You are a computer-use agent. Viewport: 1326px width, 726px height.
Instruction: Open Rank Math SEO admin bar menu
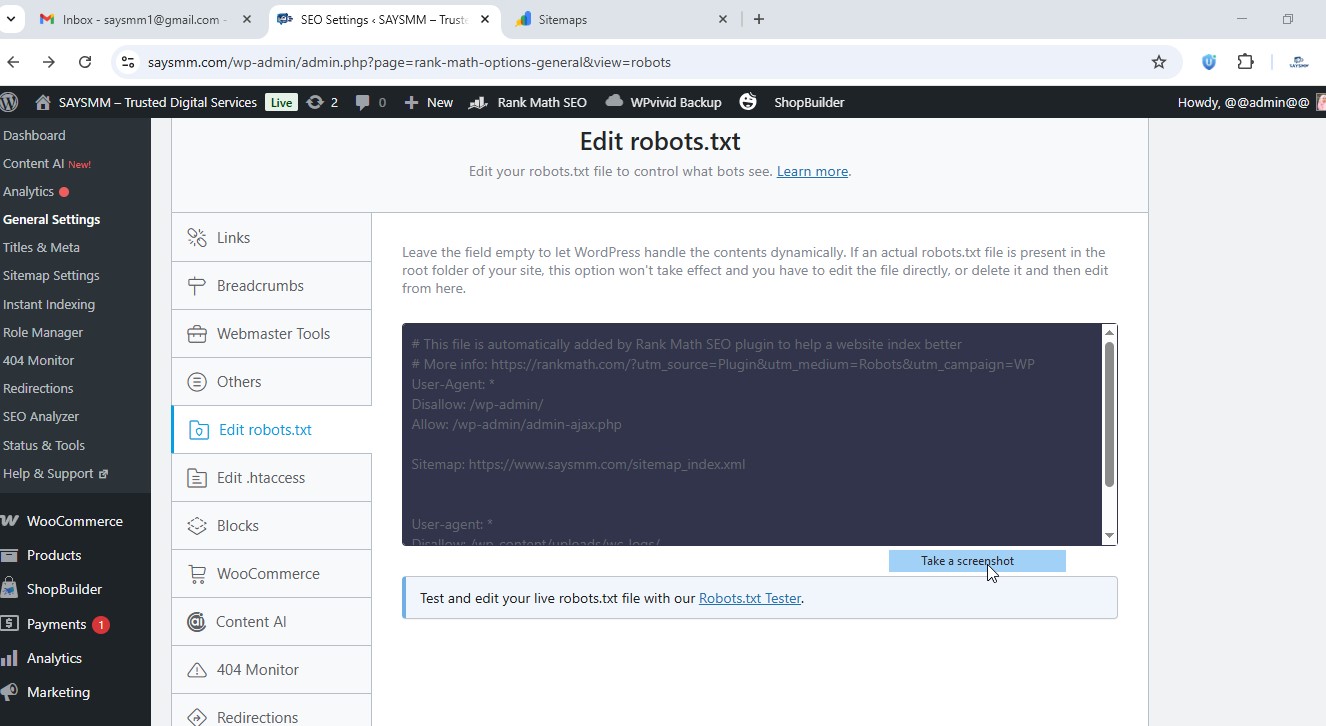[x=528, y=102]
